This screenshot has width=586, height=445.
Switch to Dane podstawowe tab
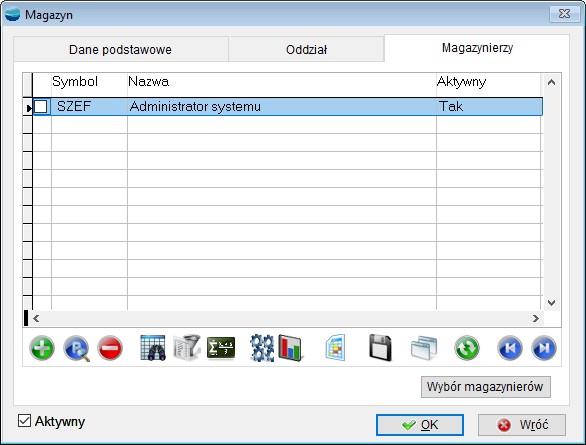[120, 49]
